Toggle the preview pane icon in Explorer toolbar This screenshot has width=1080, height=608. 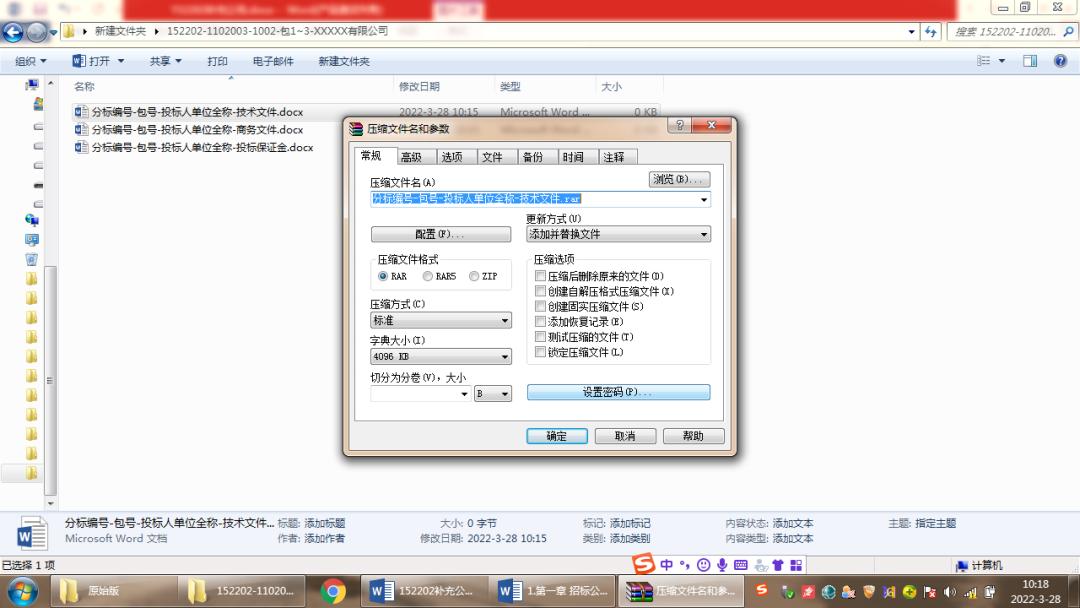pos(1030,61)
